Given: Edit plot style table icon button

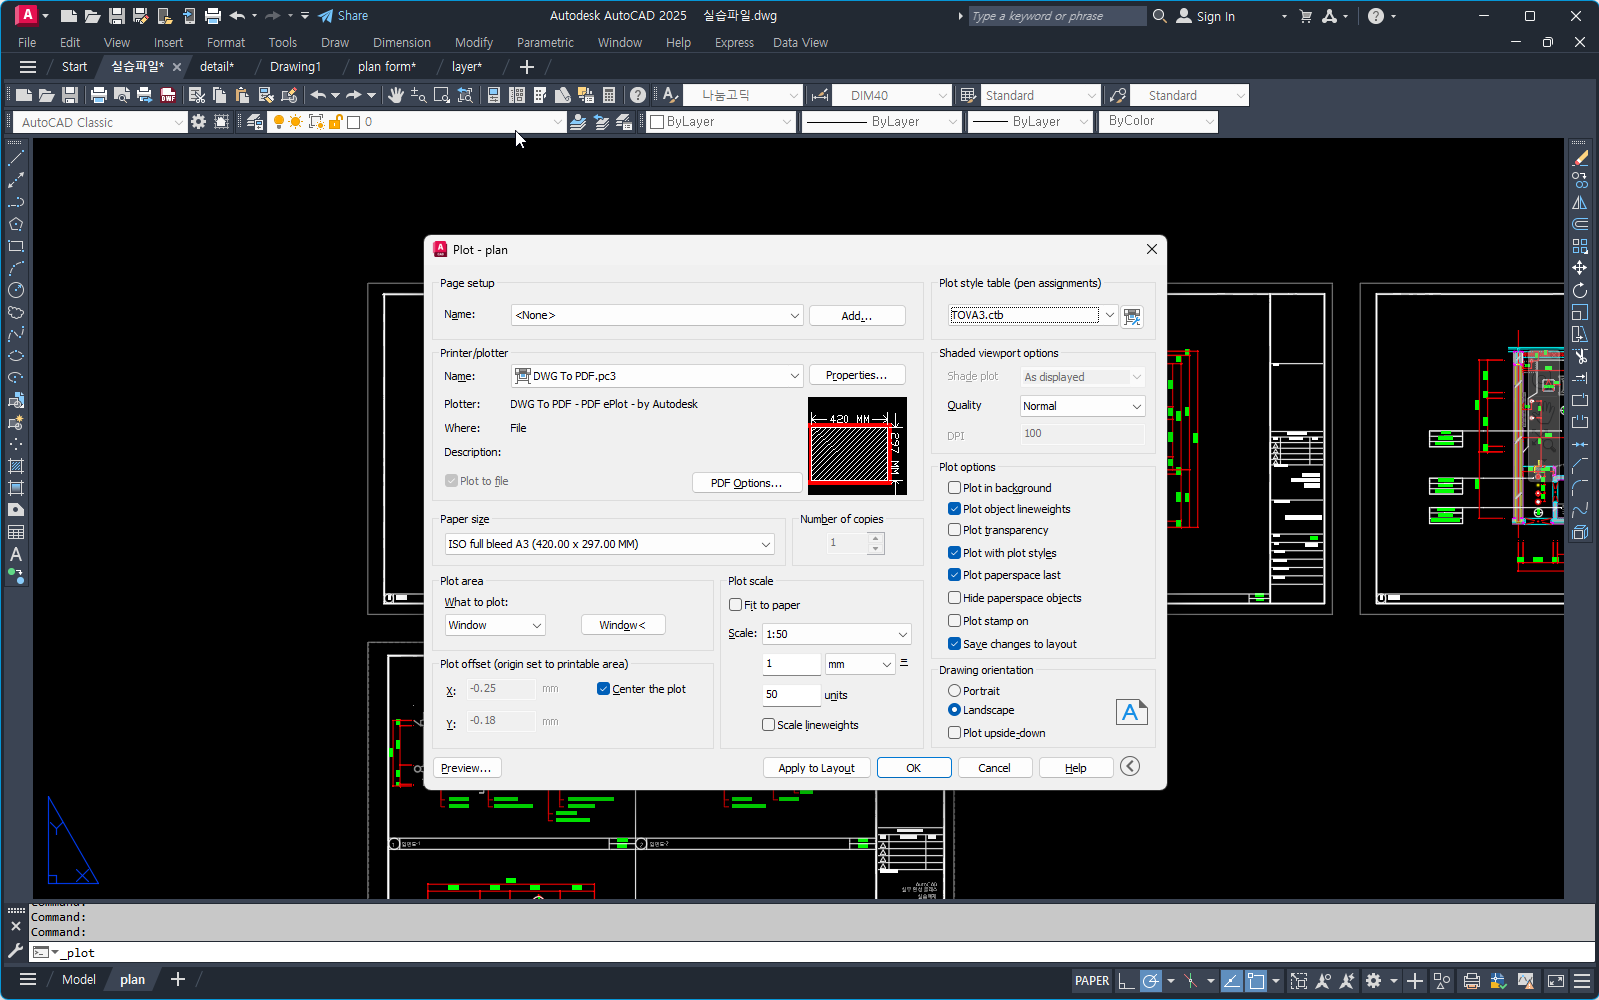Looking at the screenshot, I should [1132, 316].
